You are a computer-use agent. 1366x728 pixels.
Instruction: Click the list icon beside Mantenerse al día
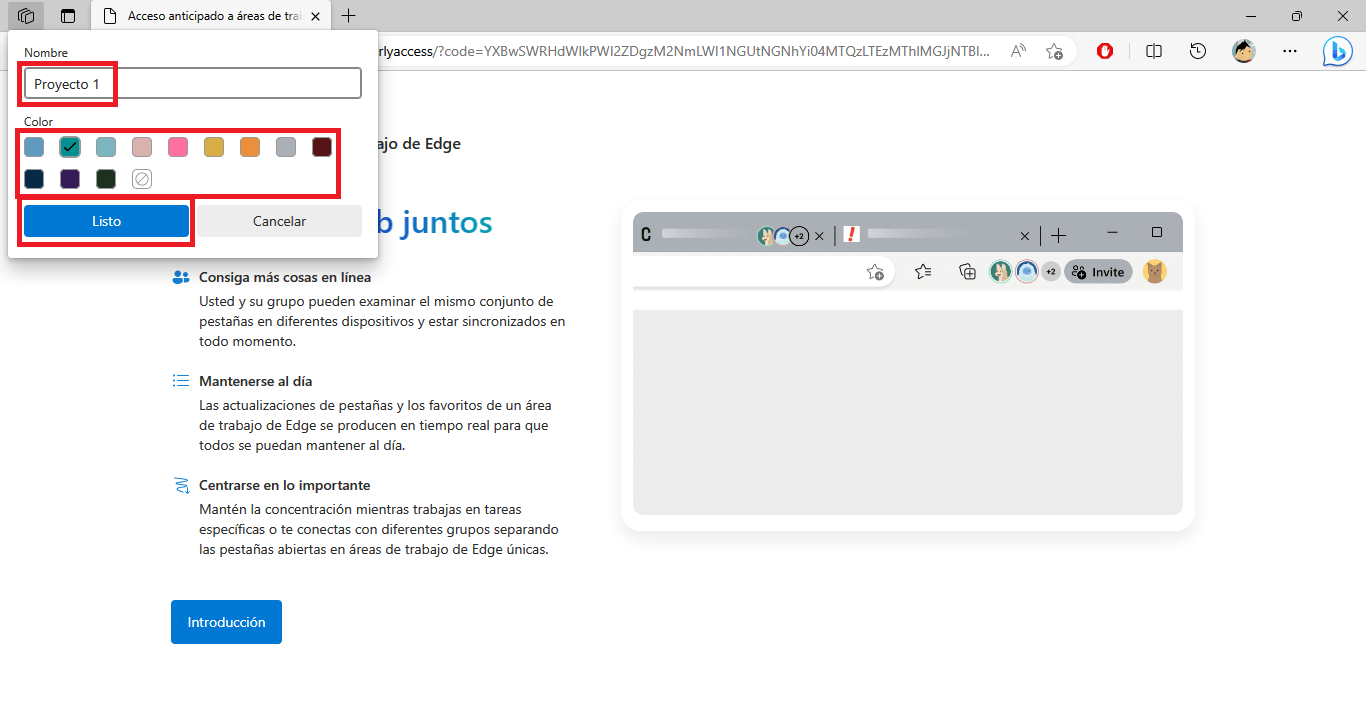(181, 381)
